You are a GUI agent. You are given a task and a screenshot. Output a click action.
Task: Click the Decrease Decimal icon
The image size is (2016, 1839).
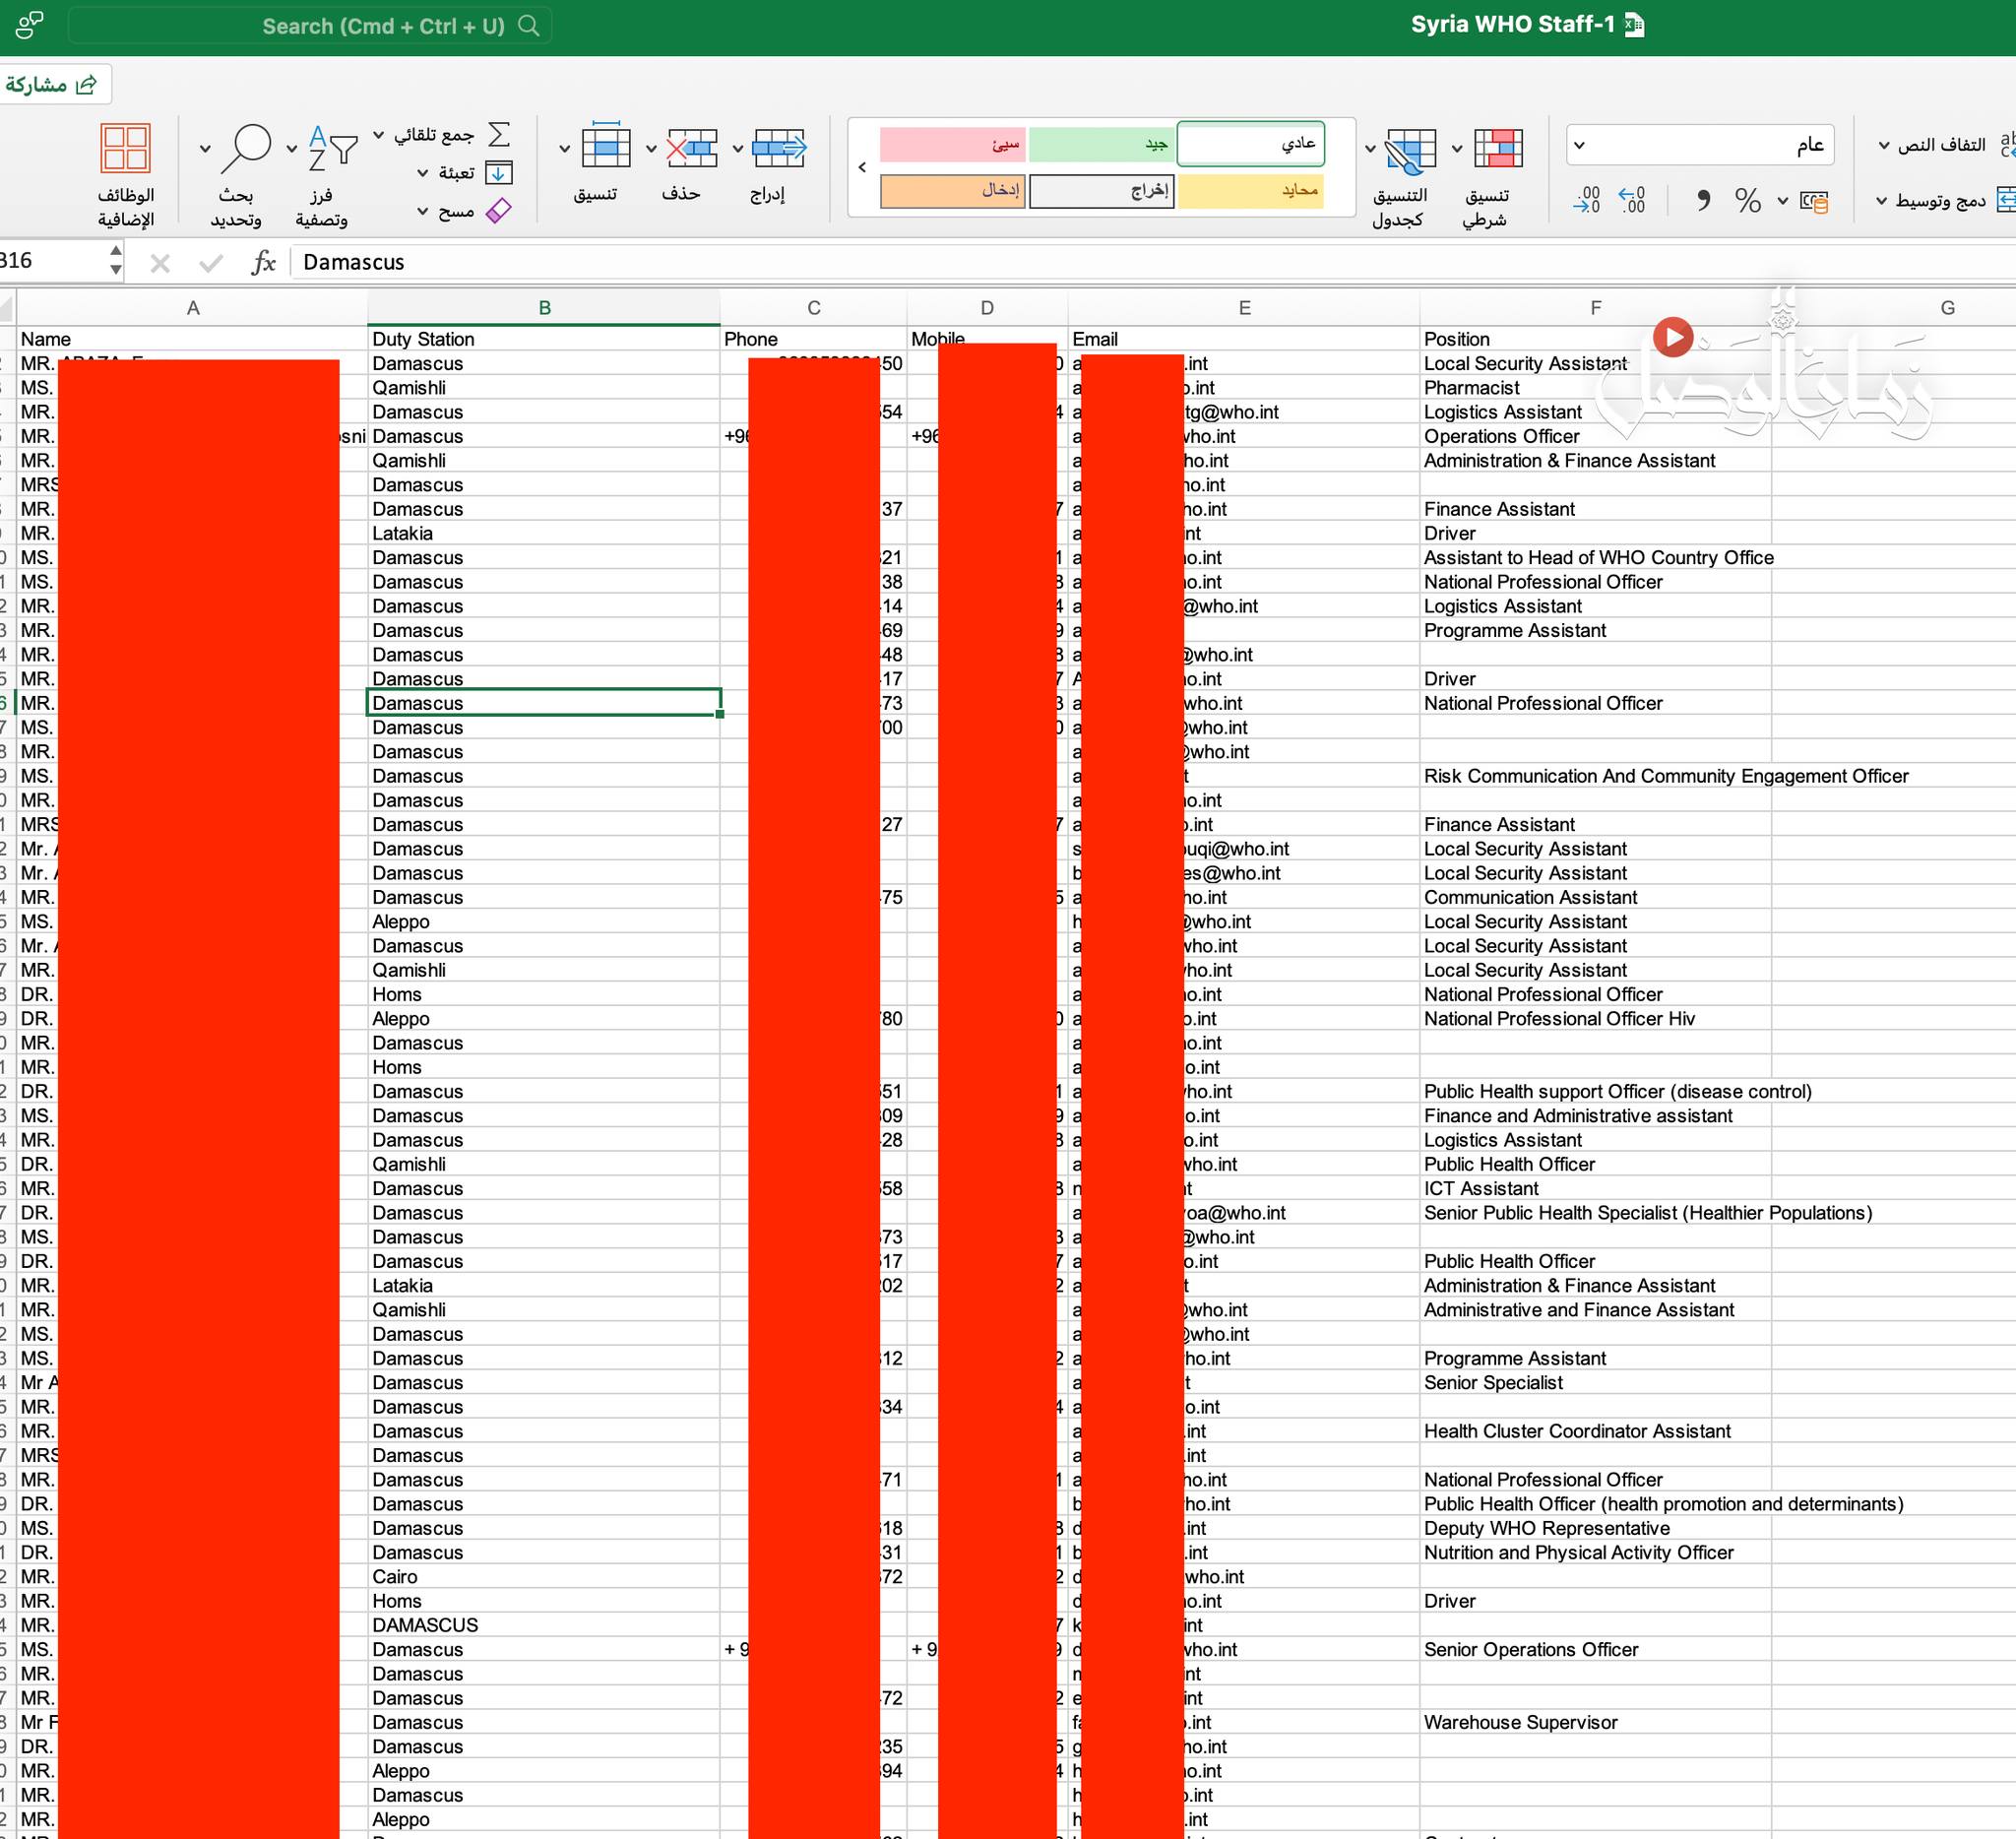(x=1587, y=200)
